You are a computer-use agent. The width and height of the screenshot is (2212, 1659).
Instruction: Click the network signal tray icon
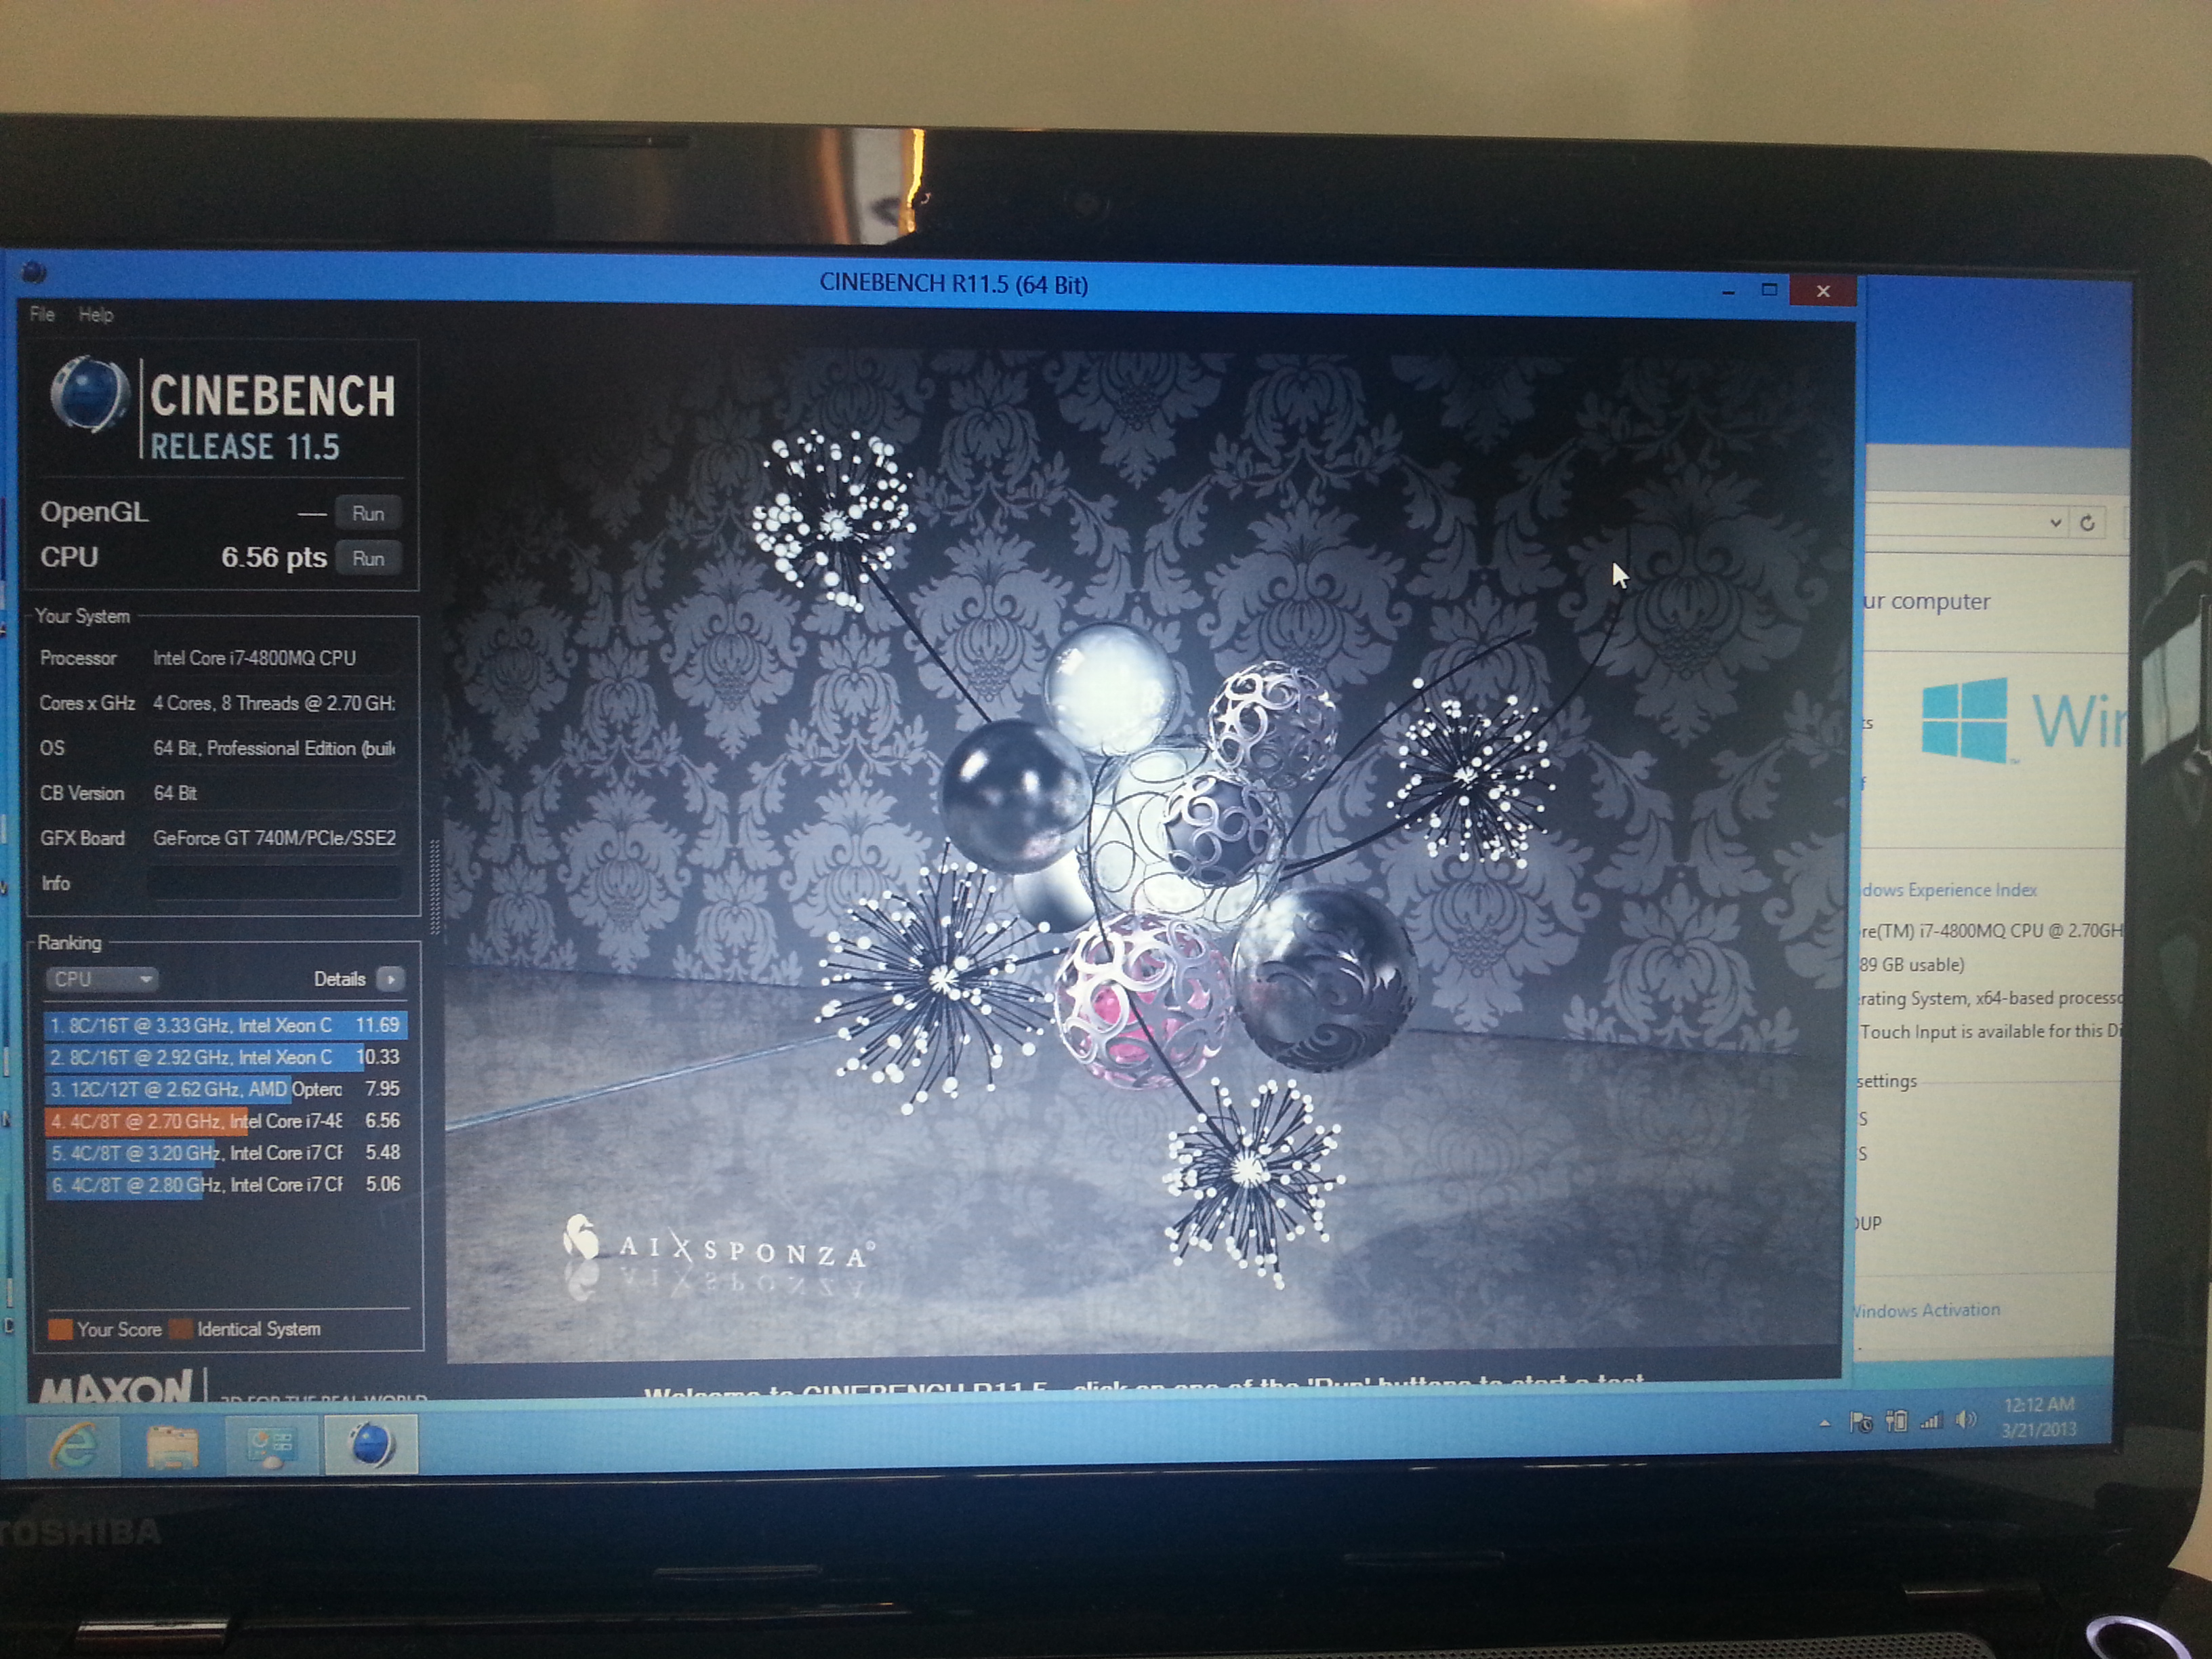click(x=1931, y=1420)
